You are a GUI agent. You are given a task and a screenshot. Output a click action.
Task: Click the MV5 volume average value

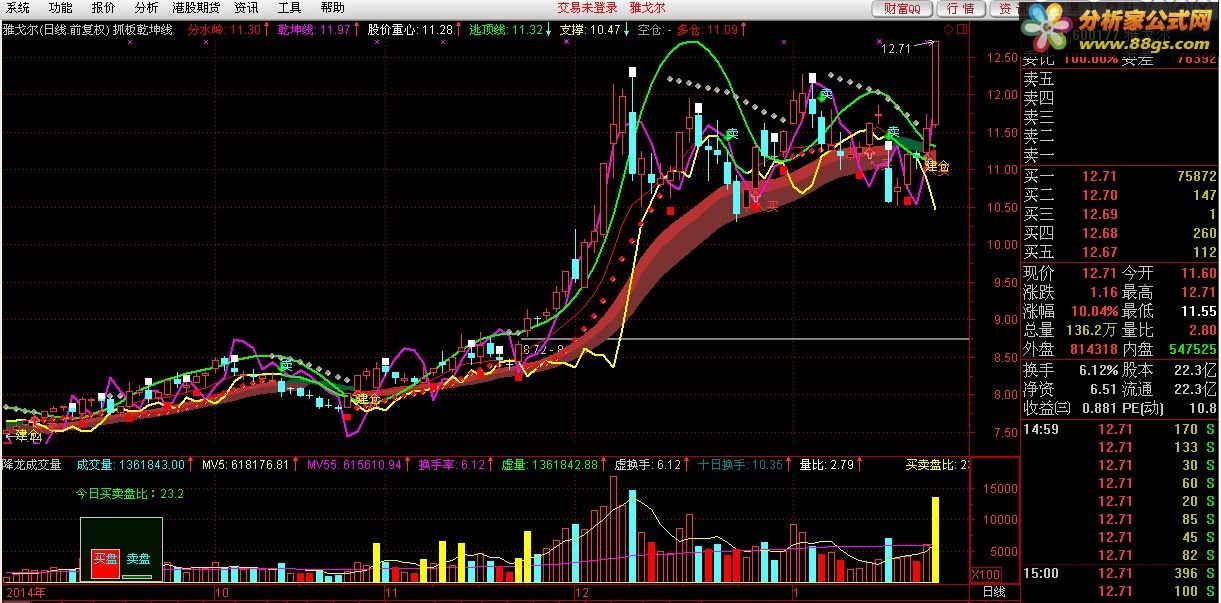pos(249,465)
